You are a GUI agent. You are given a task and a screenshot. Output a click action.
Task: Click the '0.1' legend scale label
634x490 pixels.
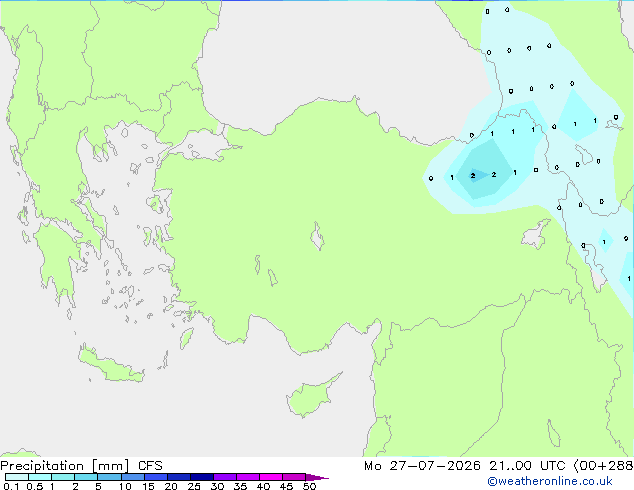pyautogui.click(x=11, y=486)
